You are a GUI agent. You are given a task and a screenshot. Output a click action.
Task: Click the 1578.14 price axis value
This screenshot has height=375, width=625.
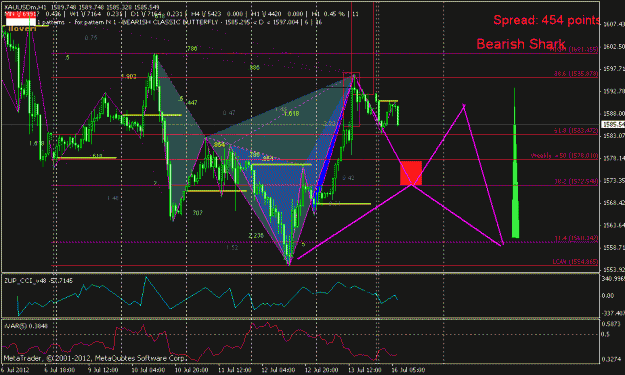614,158
